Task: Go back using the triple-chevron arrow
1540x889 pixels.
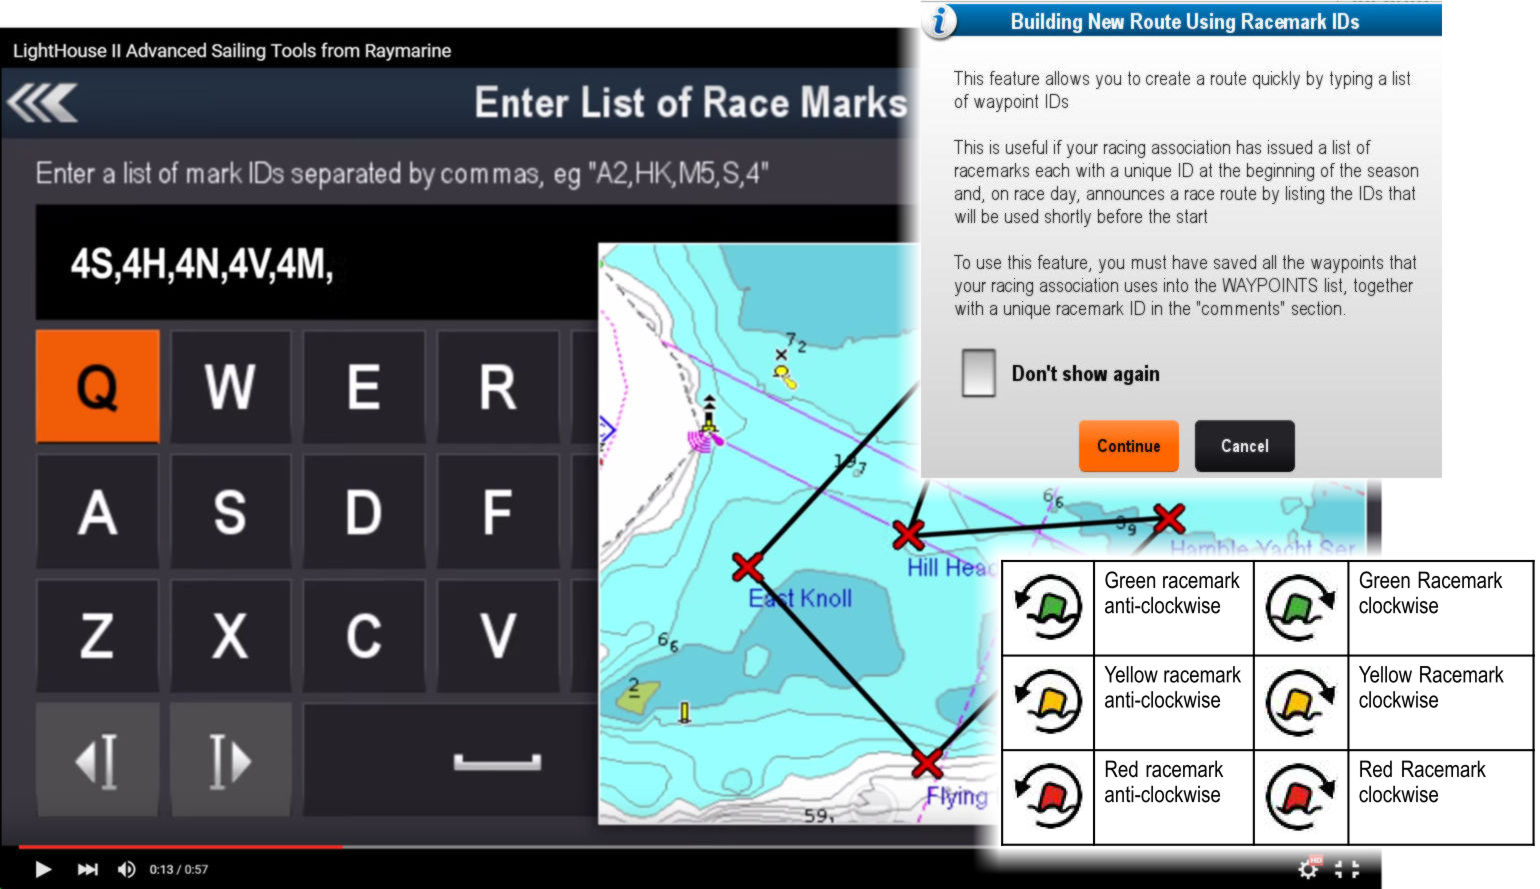Action: tap(42, 103)
